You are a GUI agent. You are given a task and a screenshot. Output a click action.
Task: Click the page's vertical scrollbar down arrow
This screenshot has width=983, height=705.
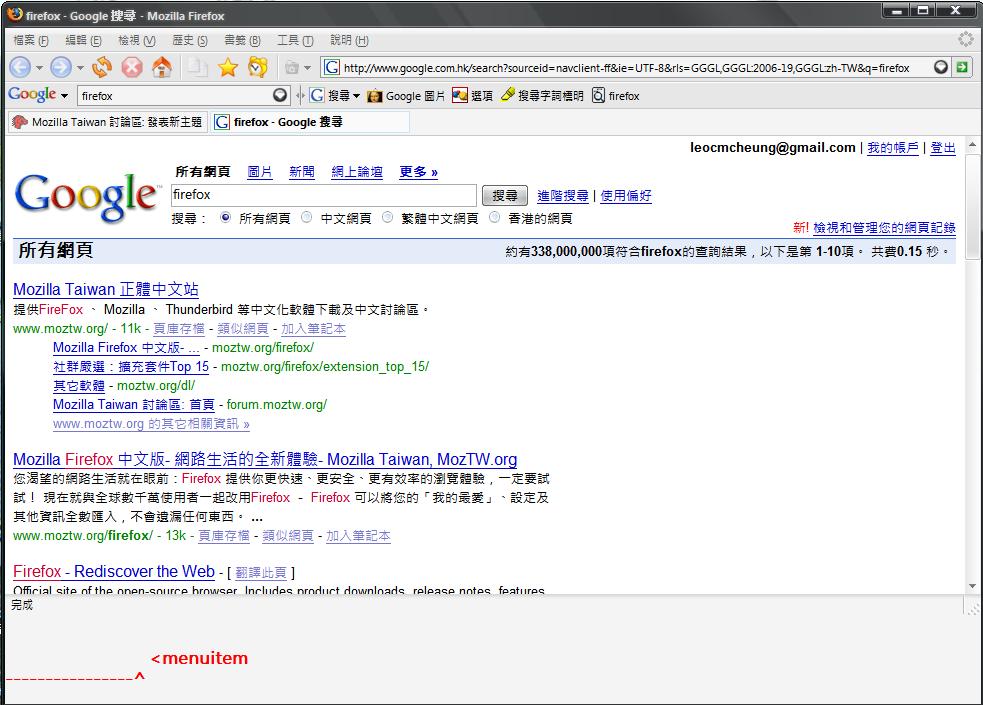[973, 586]
